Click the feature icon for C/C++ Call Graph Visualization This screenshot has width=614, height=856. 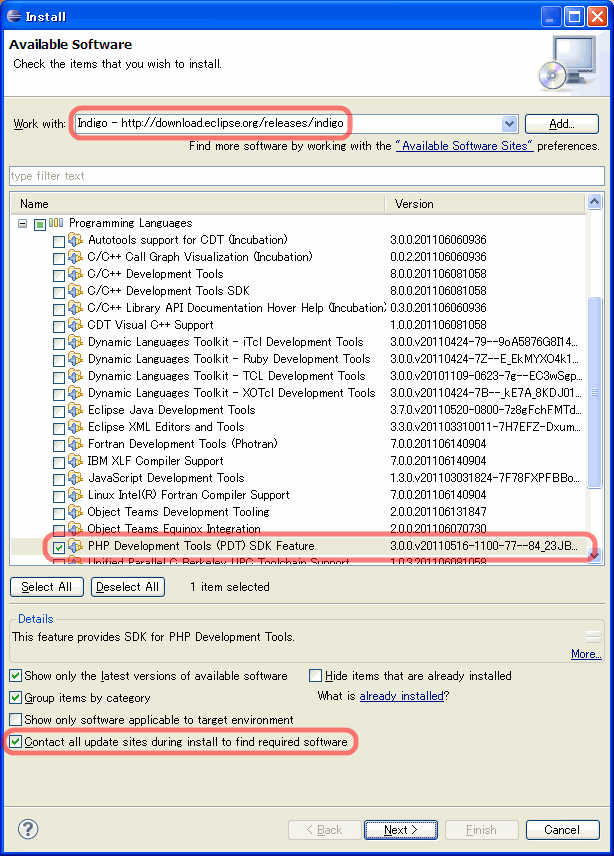pos(75,257)
